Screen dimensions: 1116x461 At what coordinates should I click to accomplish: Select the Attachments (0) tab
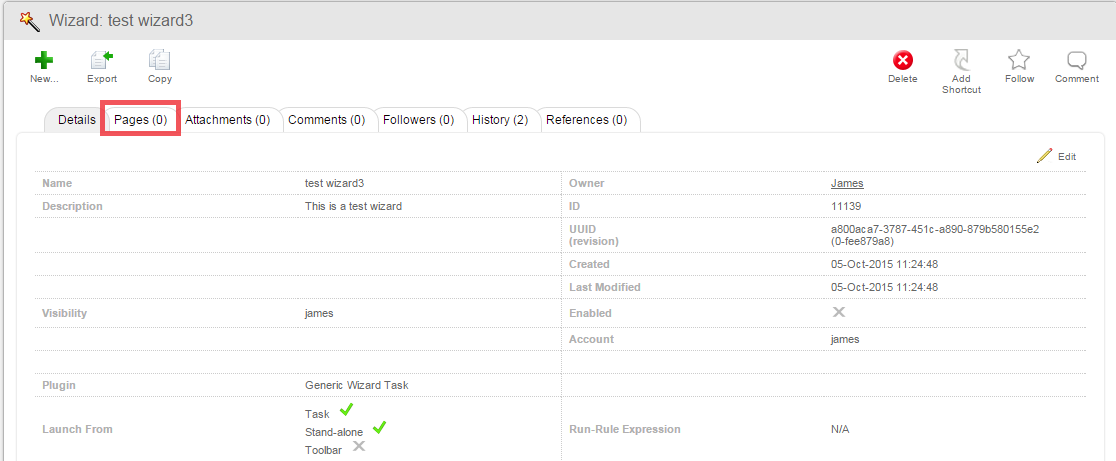[227, 120]
